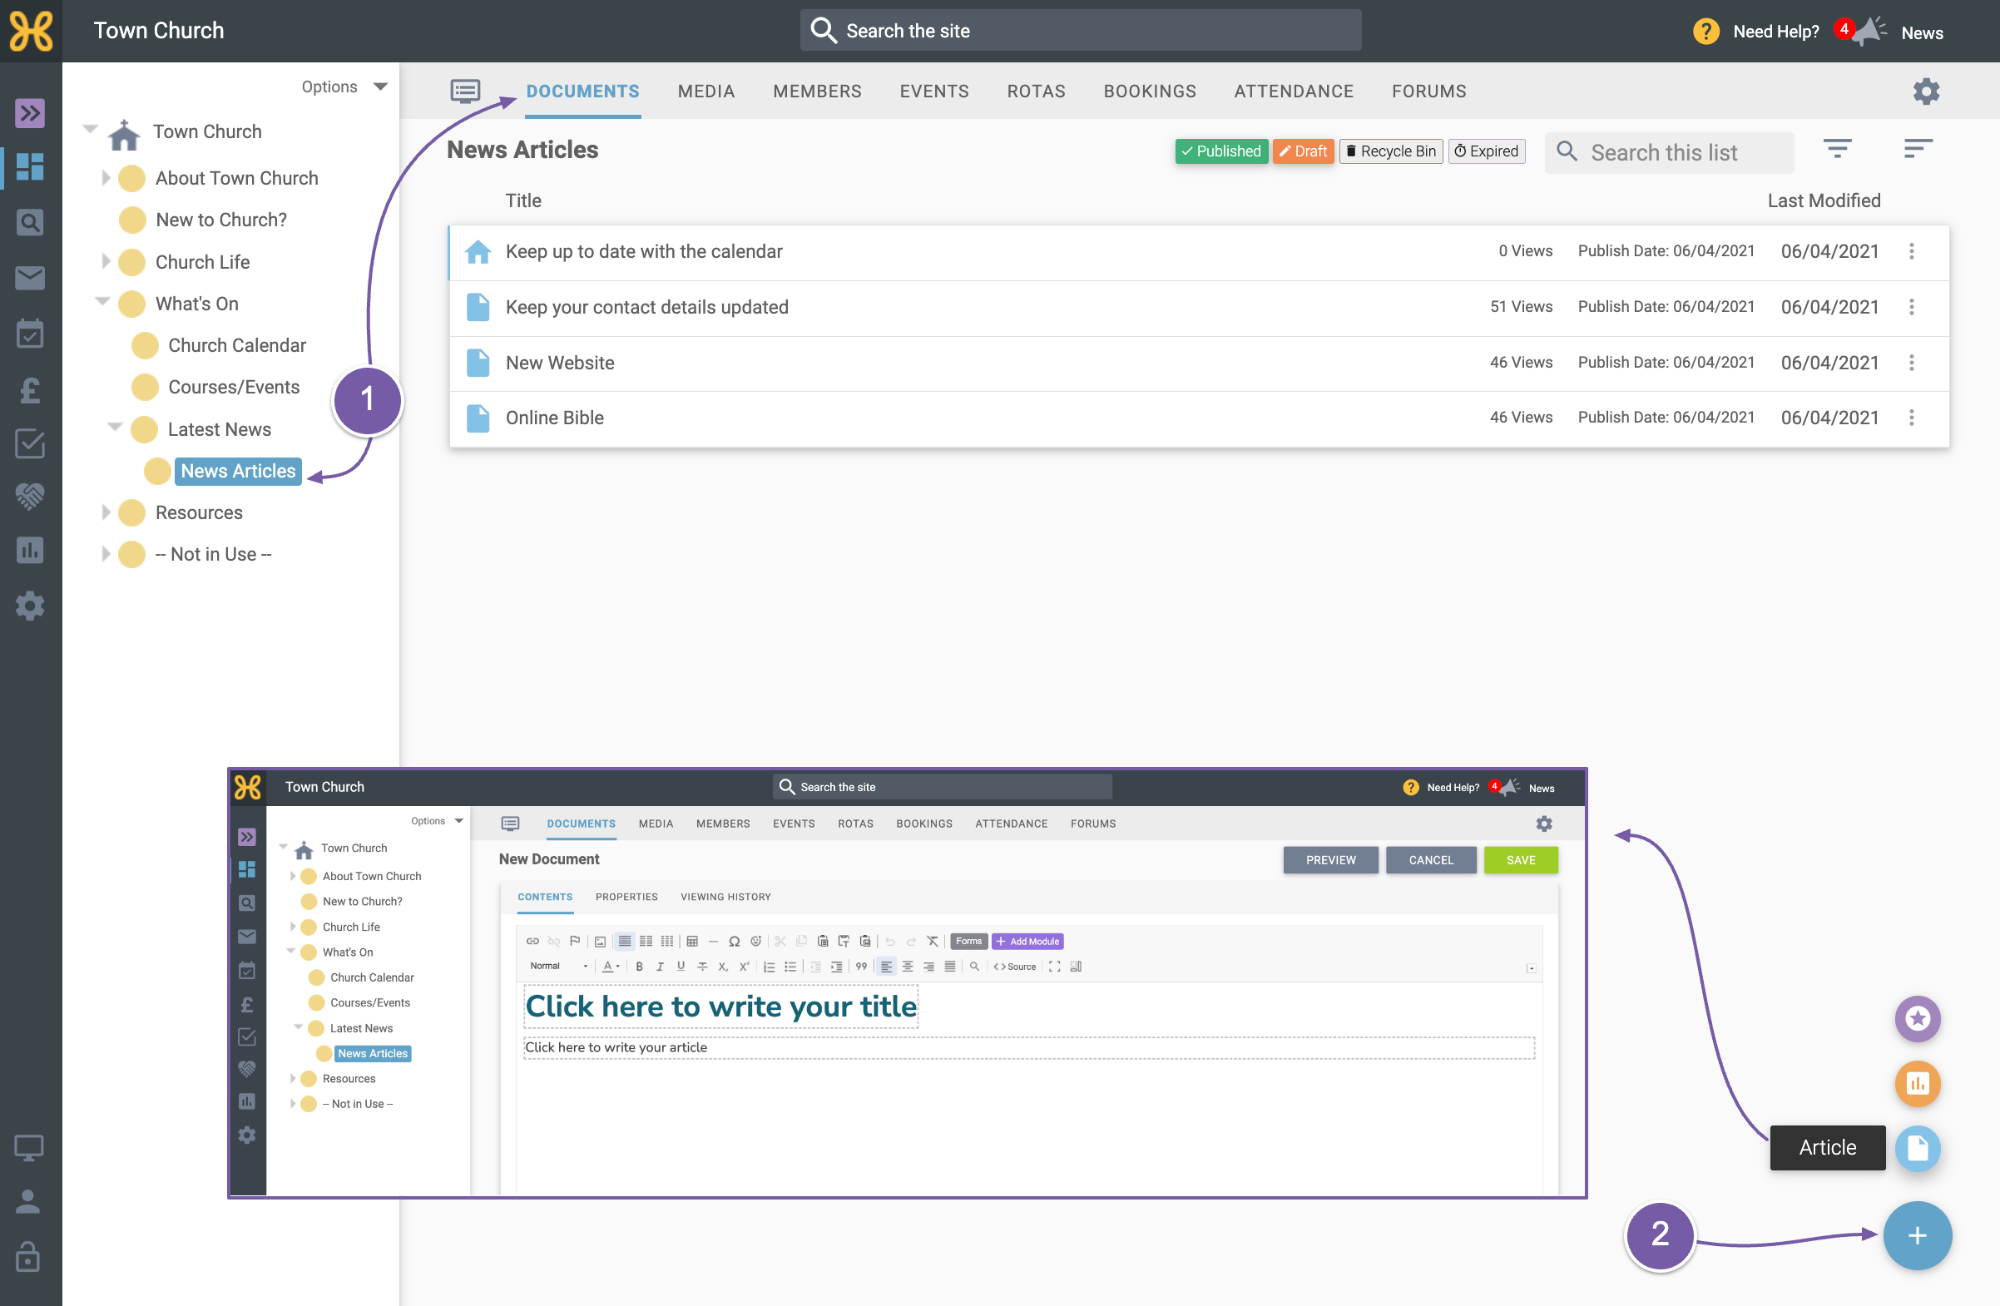Viewport: 2000px width, 1306px height.
Task: Open the settings gear right of the FORUMS tab
Action: point(1926,91)
